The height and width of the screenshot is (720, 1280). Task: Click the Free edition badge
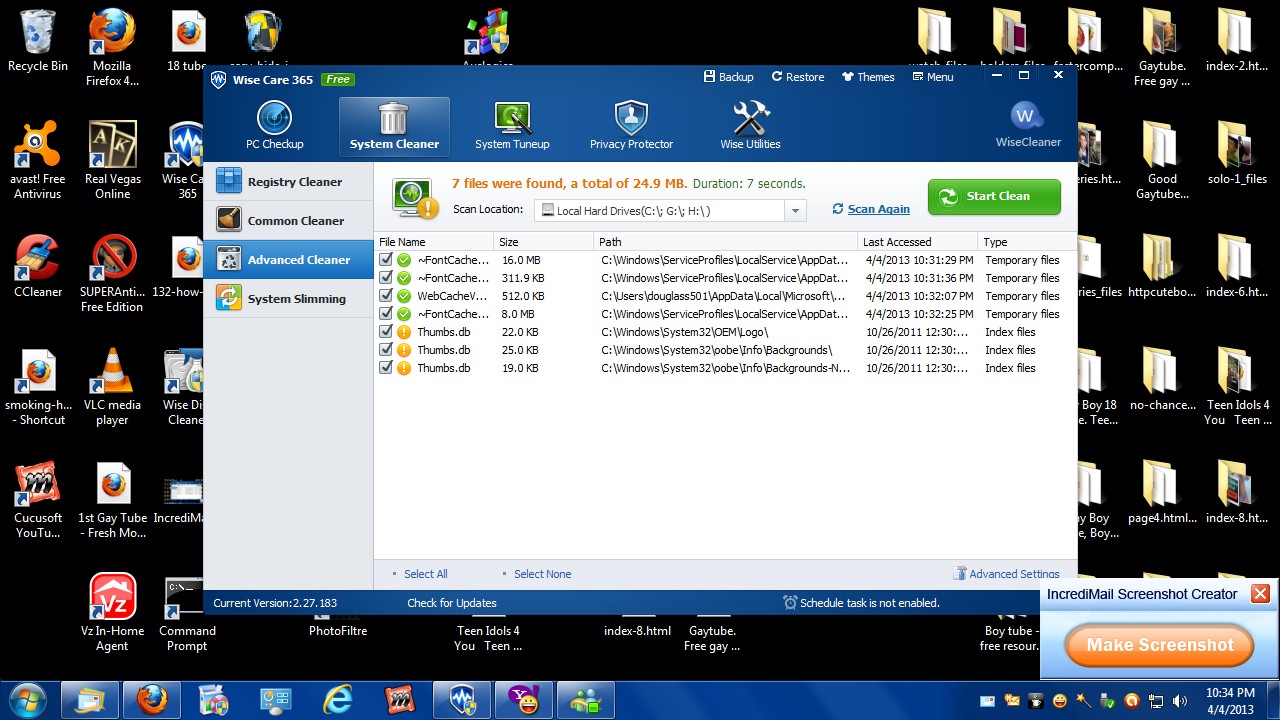tap(338, 79)
